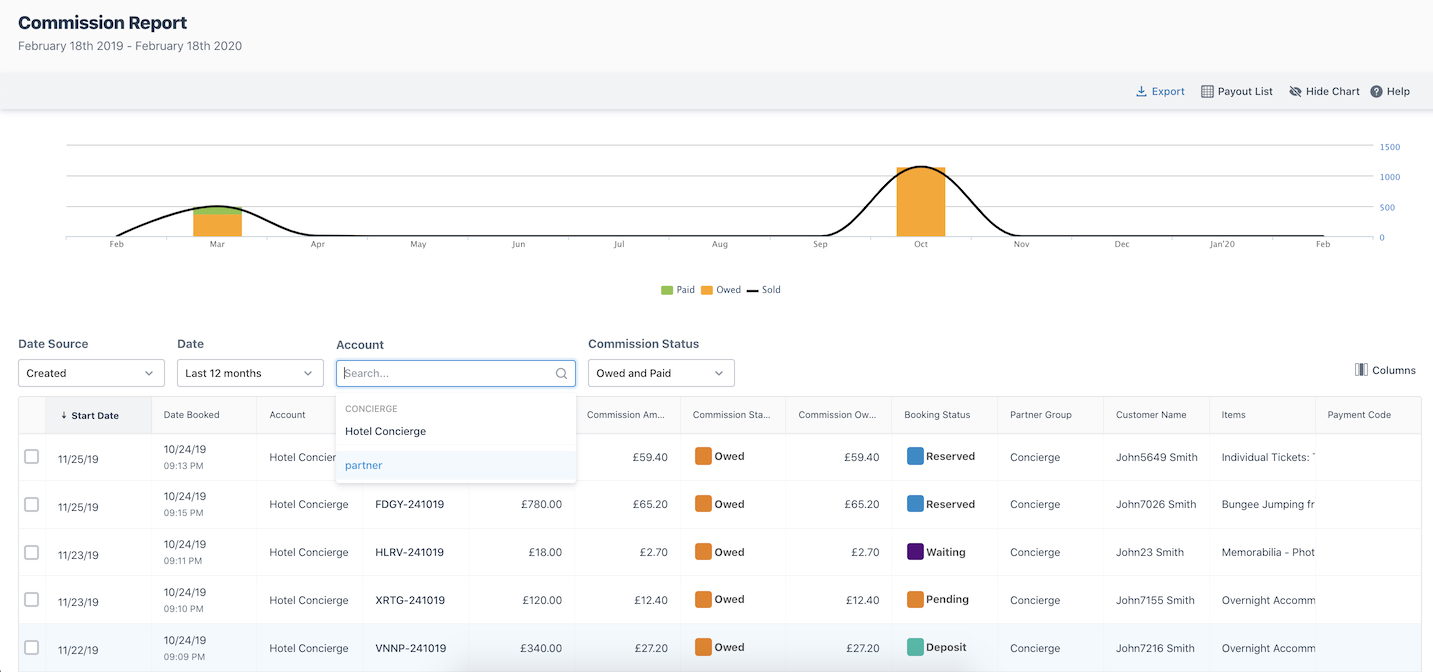Select checkbox for John5649 Smith row

tap(32, 456)
